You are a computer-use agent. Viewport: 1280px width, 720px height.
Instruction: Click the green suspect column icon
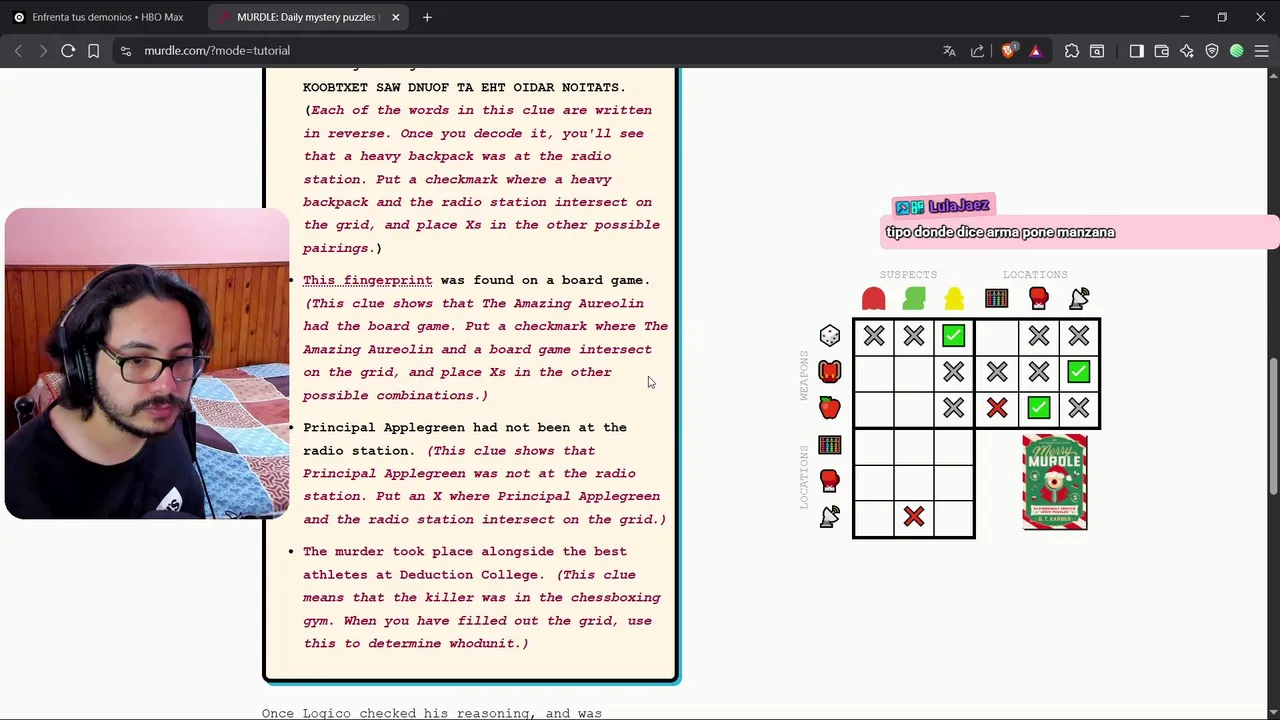[x=914, y=298]
